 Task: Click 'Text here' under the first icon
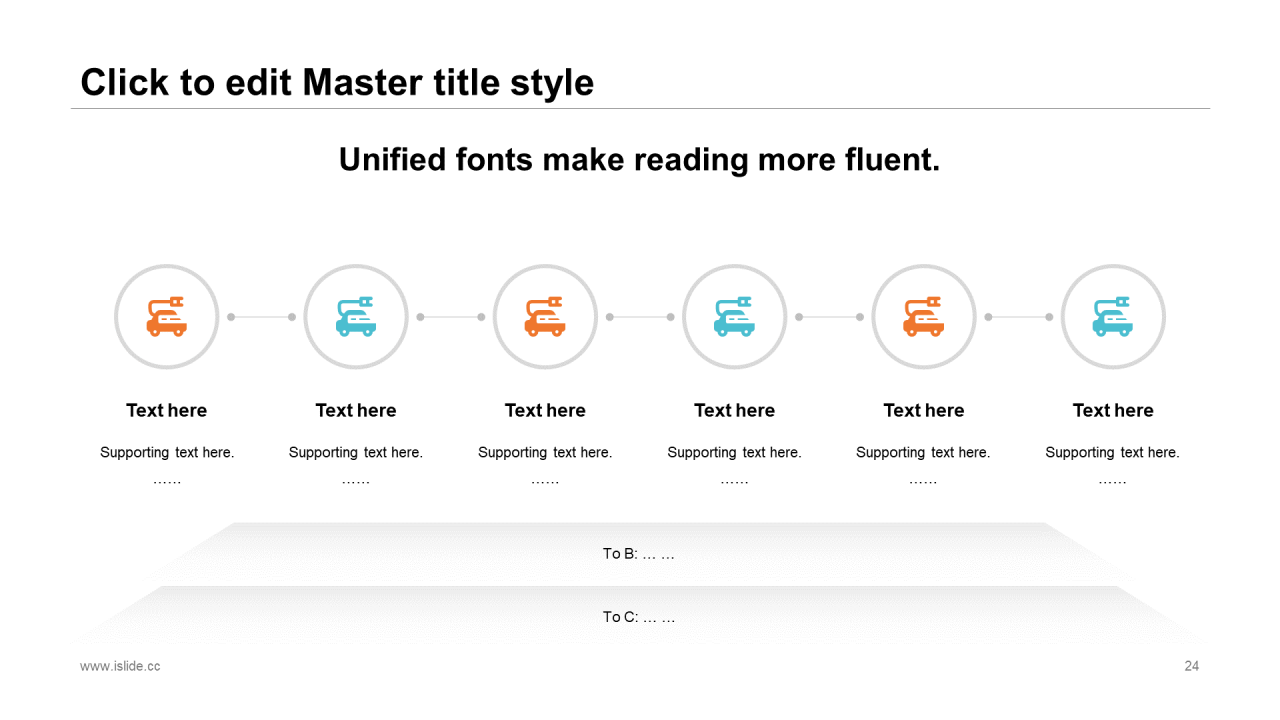tap(166, 411)
